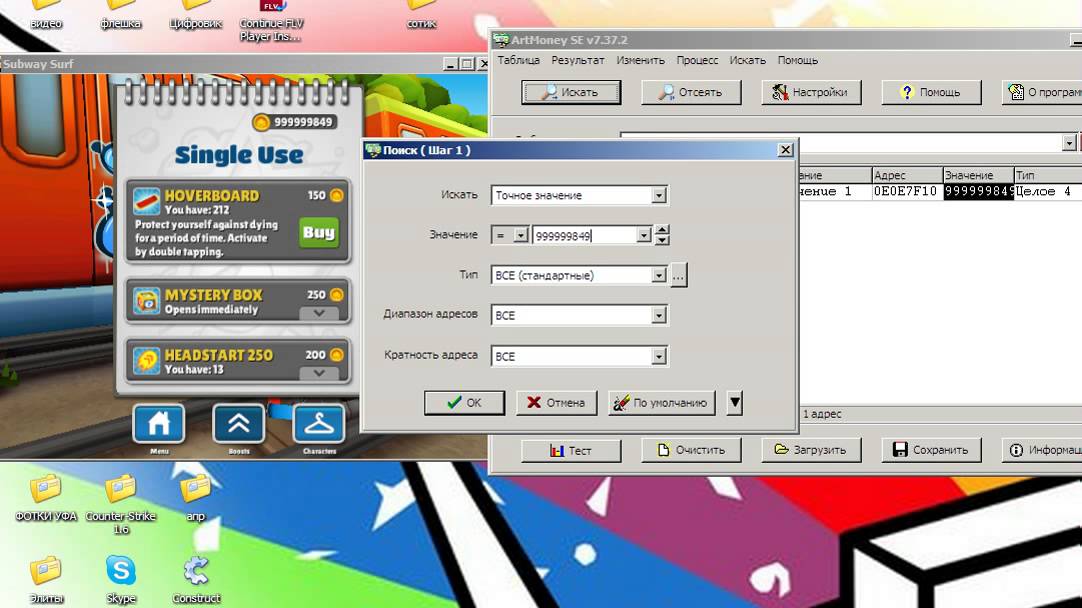The image size is (1082, 608).
Task: Open the Таблица menu
Action: (518, 60)
